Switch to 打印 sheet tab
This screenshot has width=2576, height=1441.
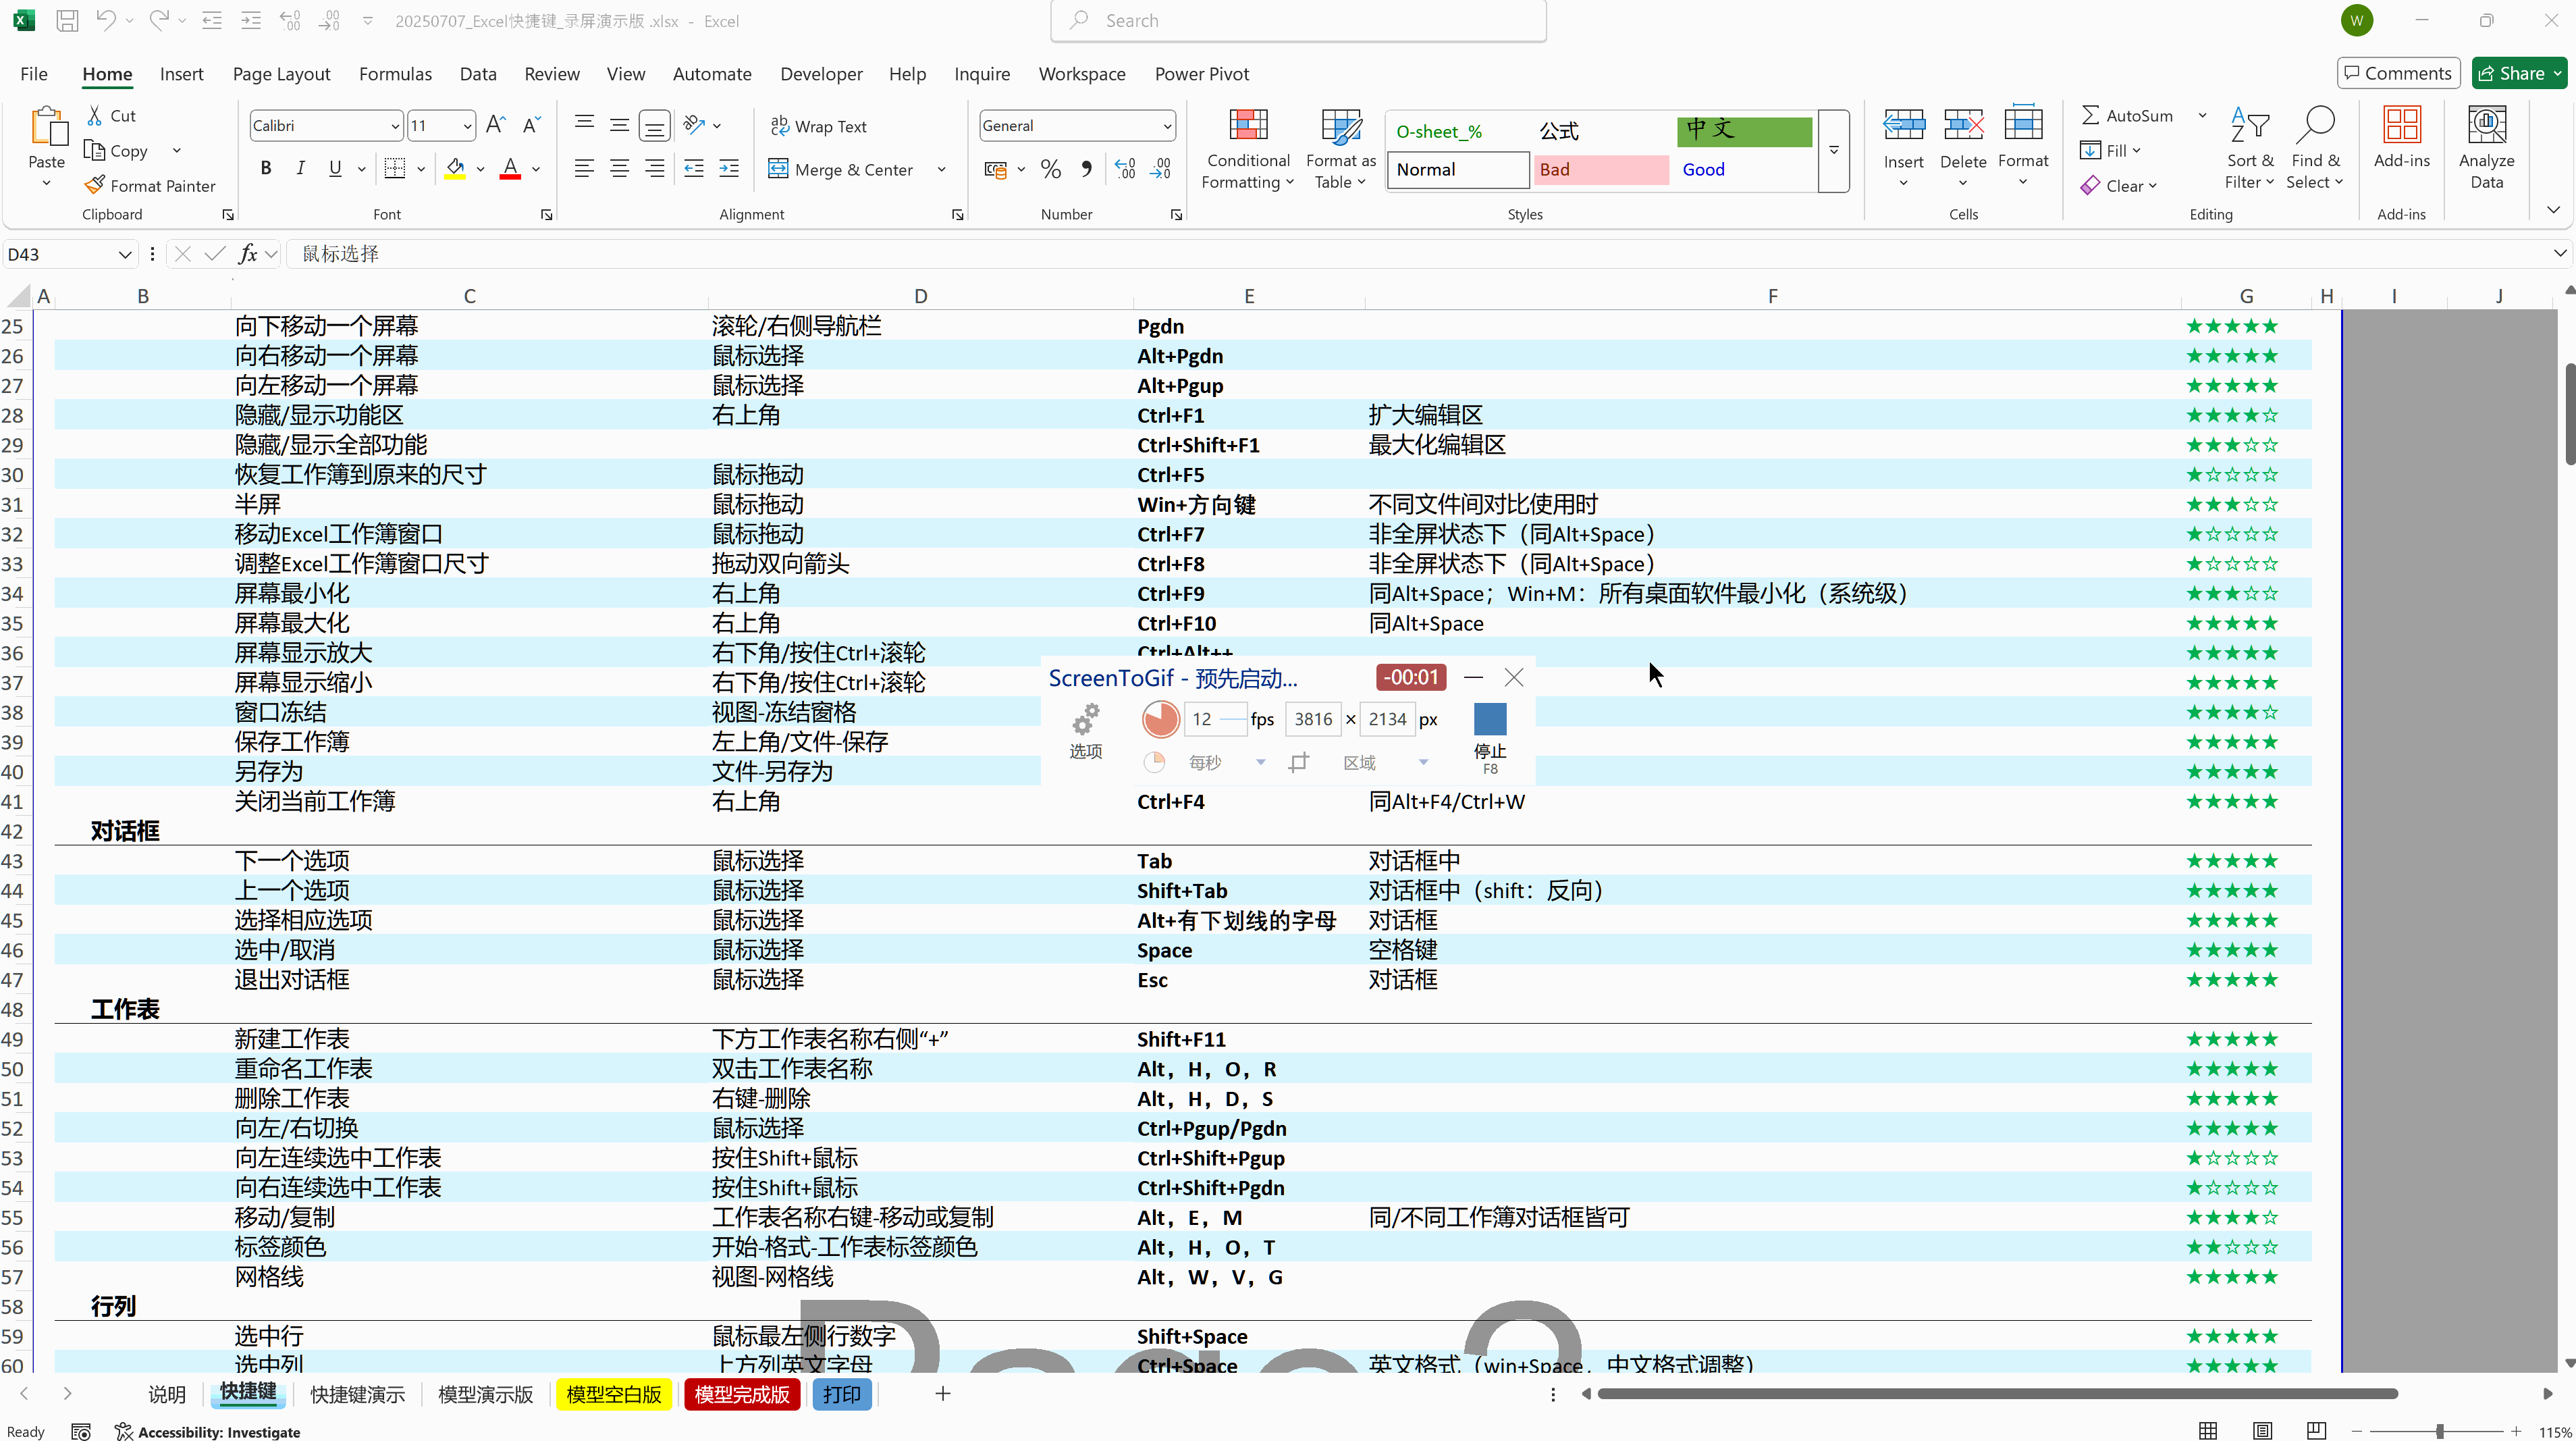coord(842,1394)
